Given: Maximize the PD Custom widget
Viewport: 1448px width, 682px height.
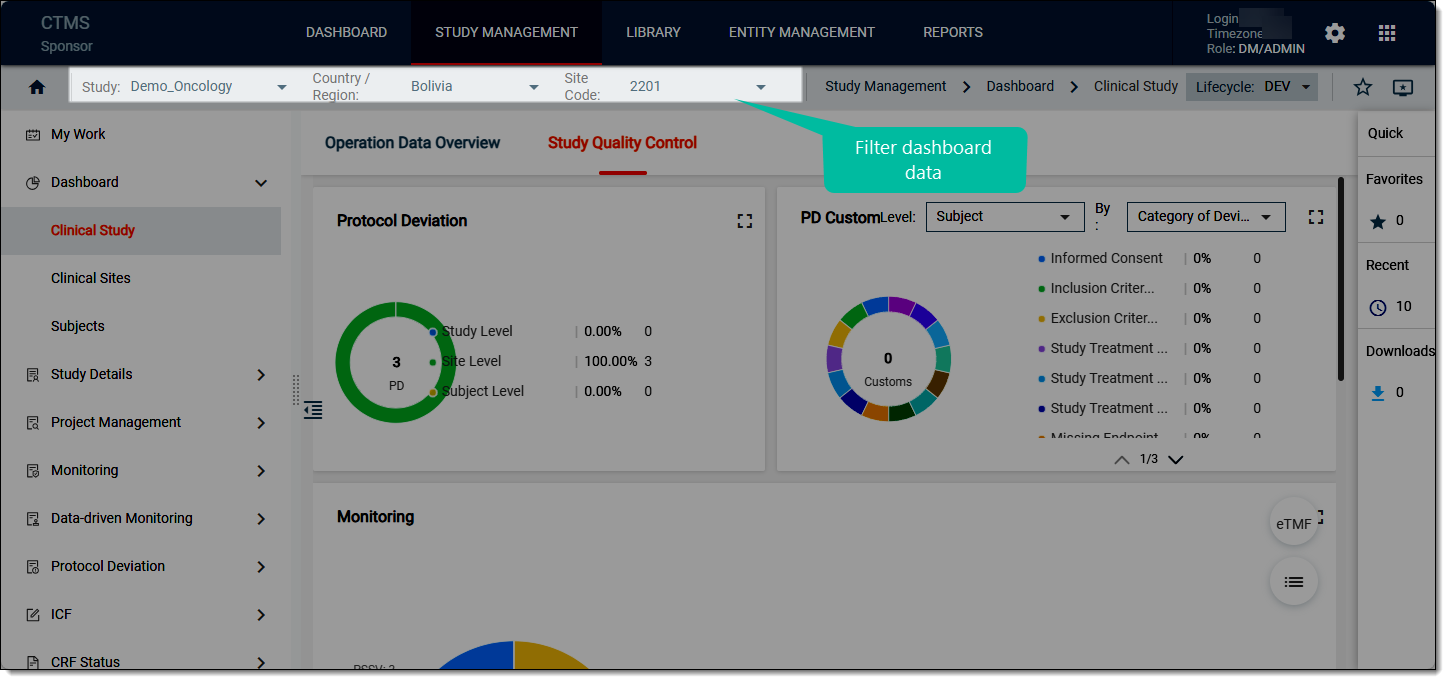Looking at the screenshot, I should pyautogui.click(x=1316, y=217).
